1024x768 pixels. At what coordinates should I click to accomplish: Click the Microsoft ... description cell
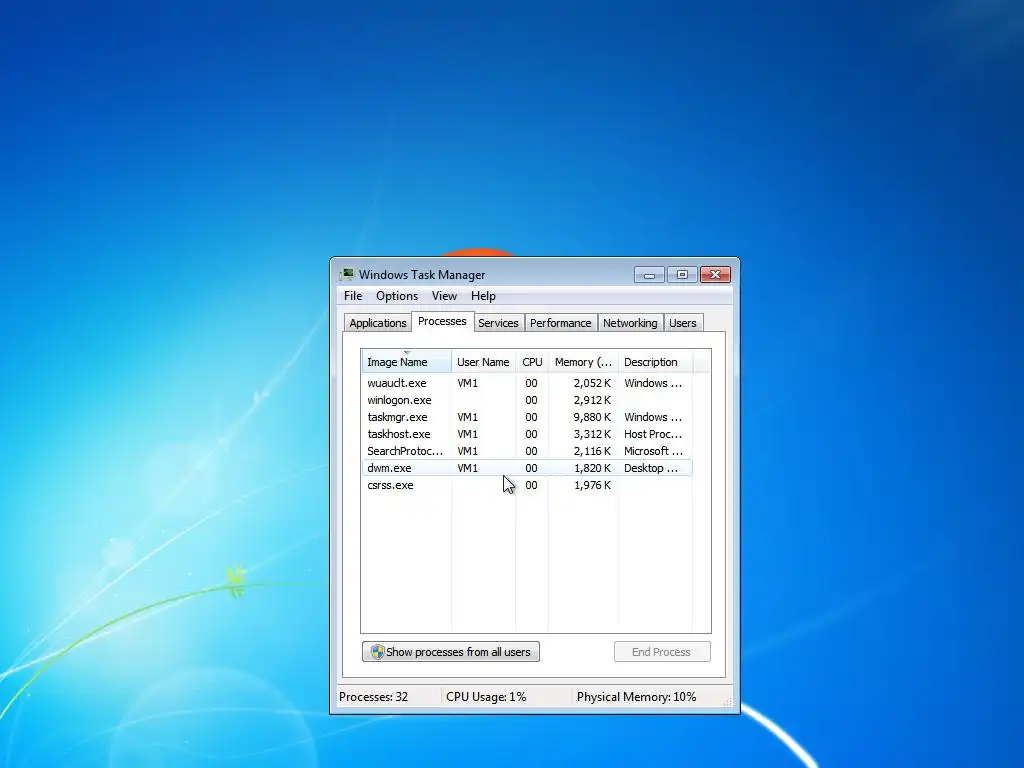click(653, 451)
